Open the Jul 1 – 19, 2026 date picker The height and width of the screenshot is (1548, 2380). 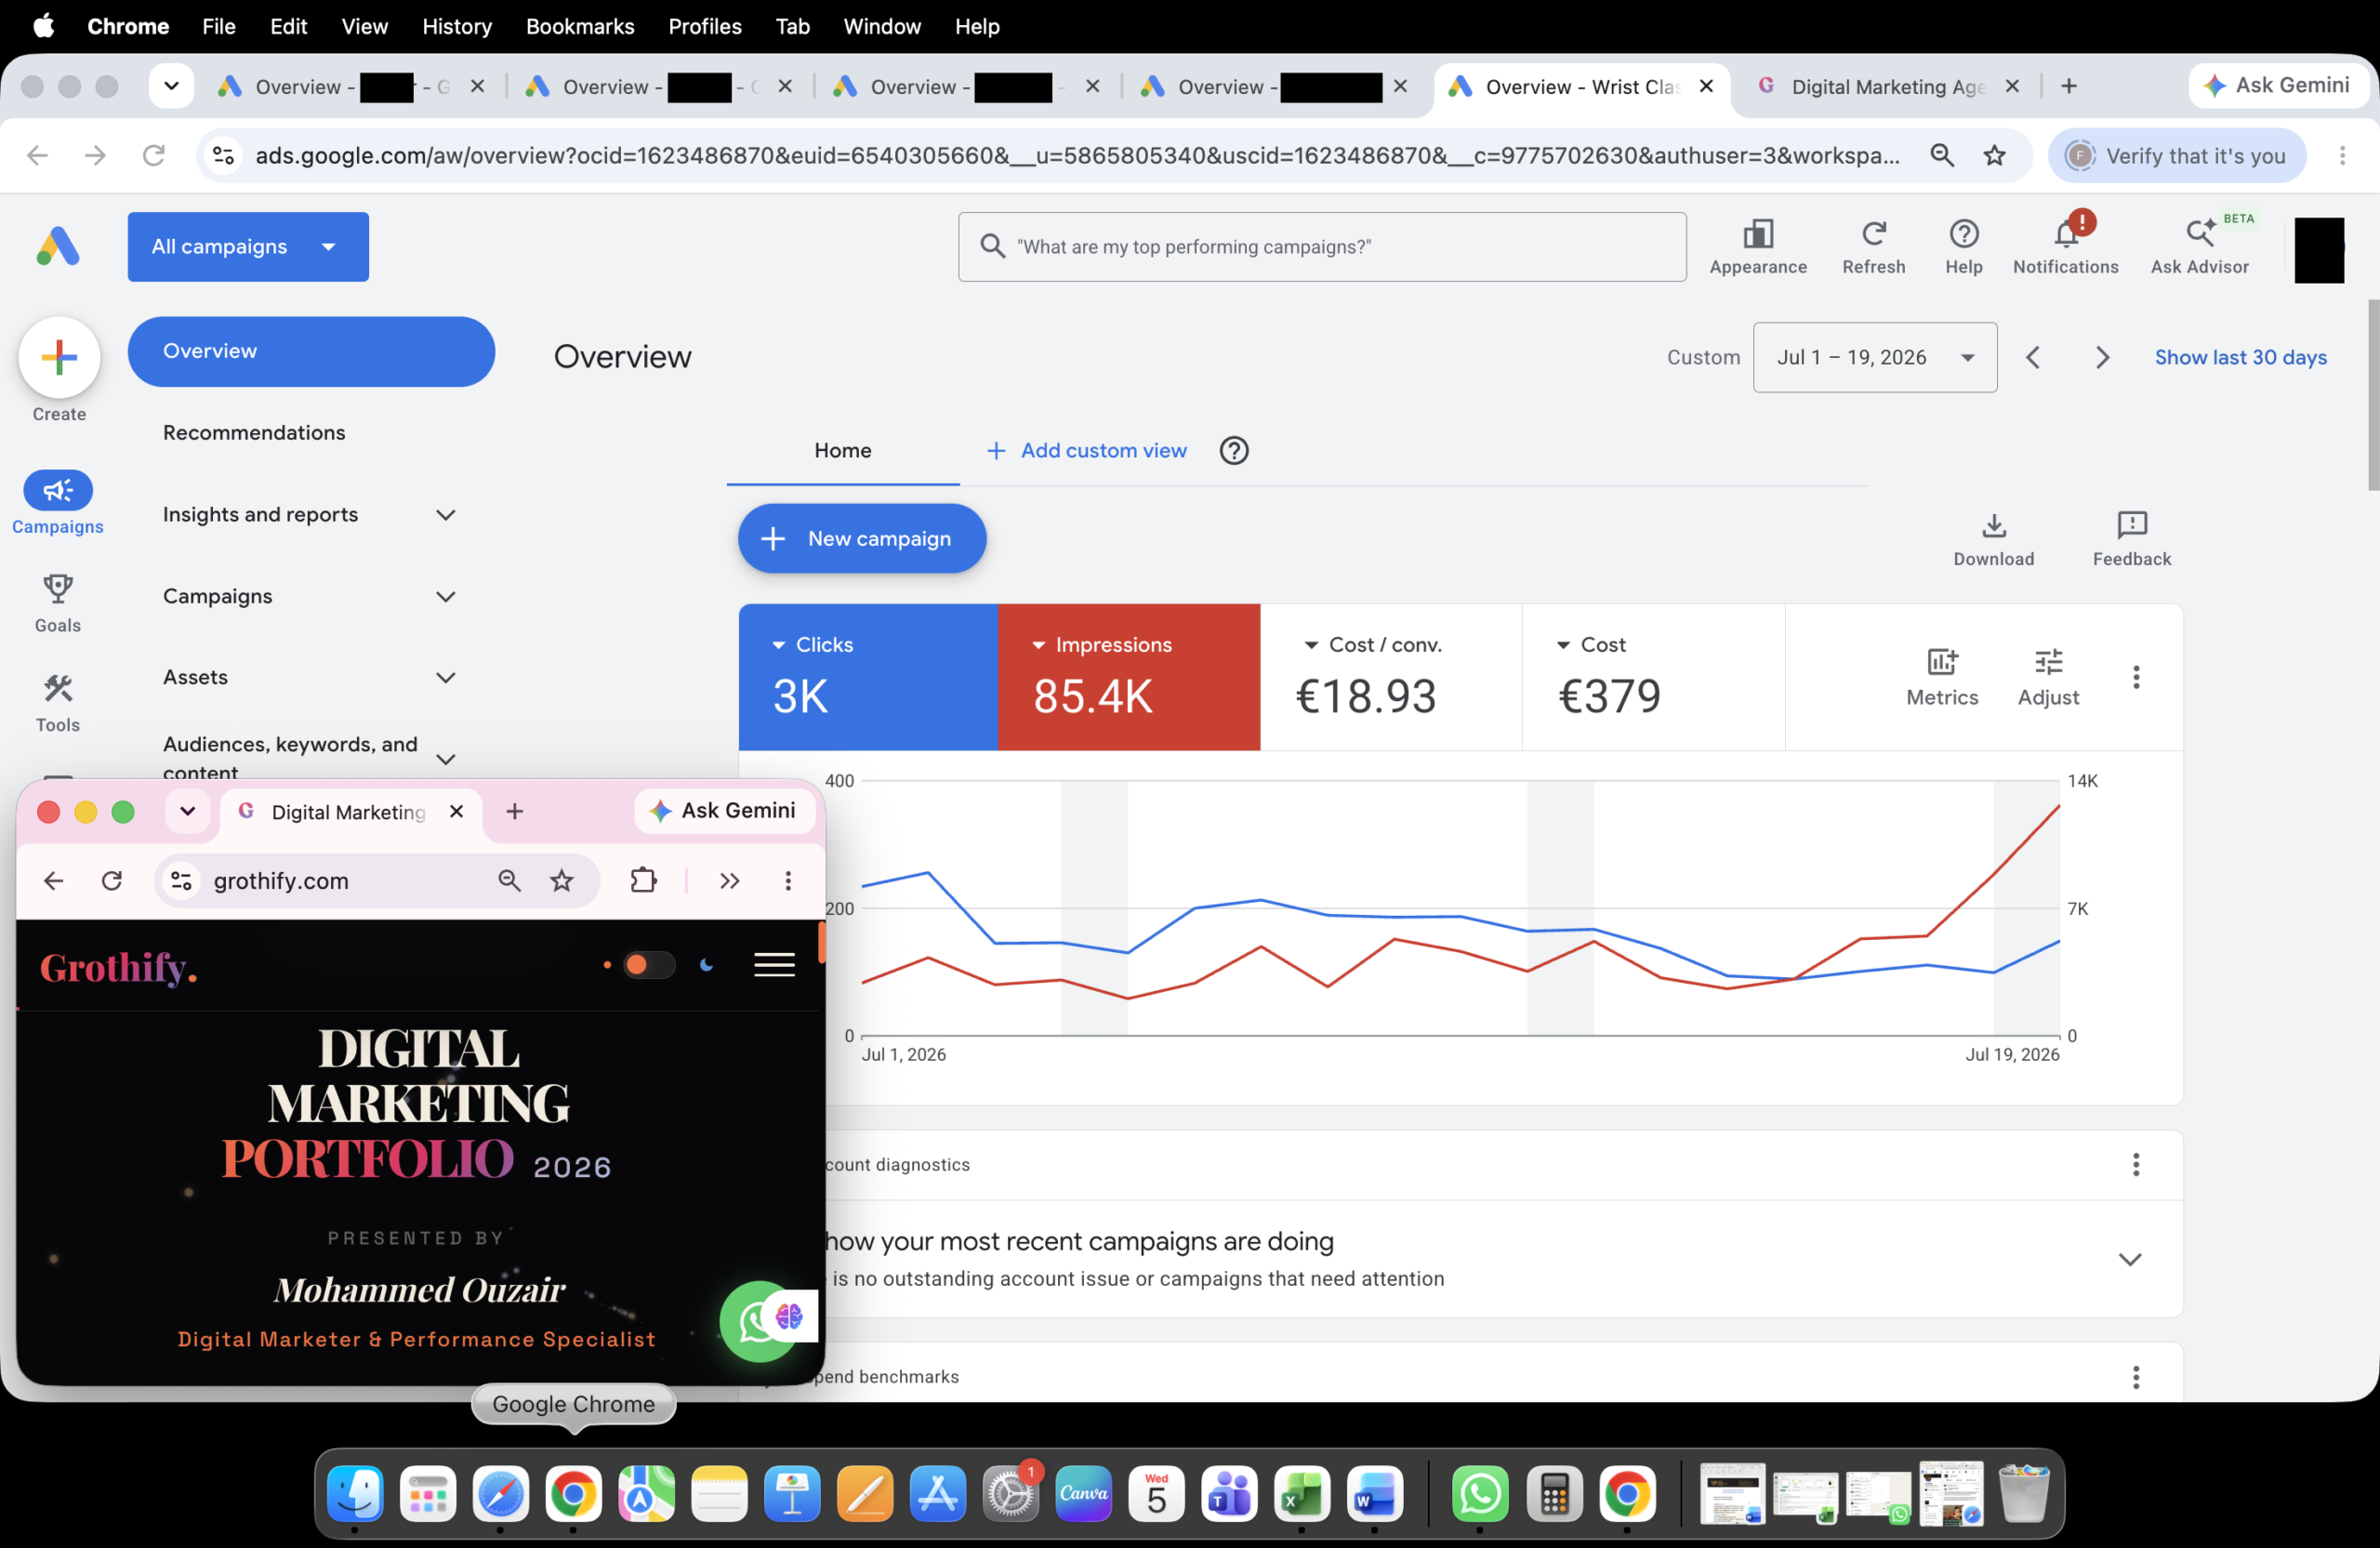1874,358
